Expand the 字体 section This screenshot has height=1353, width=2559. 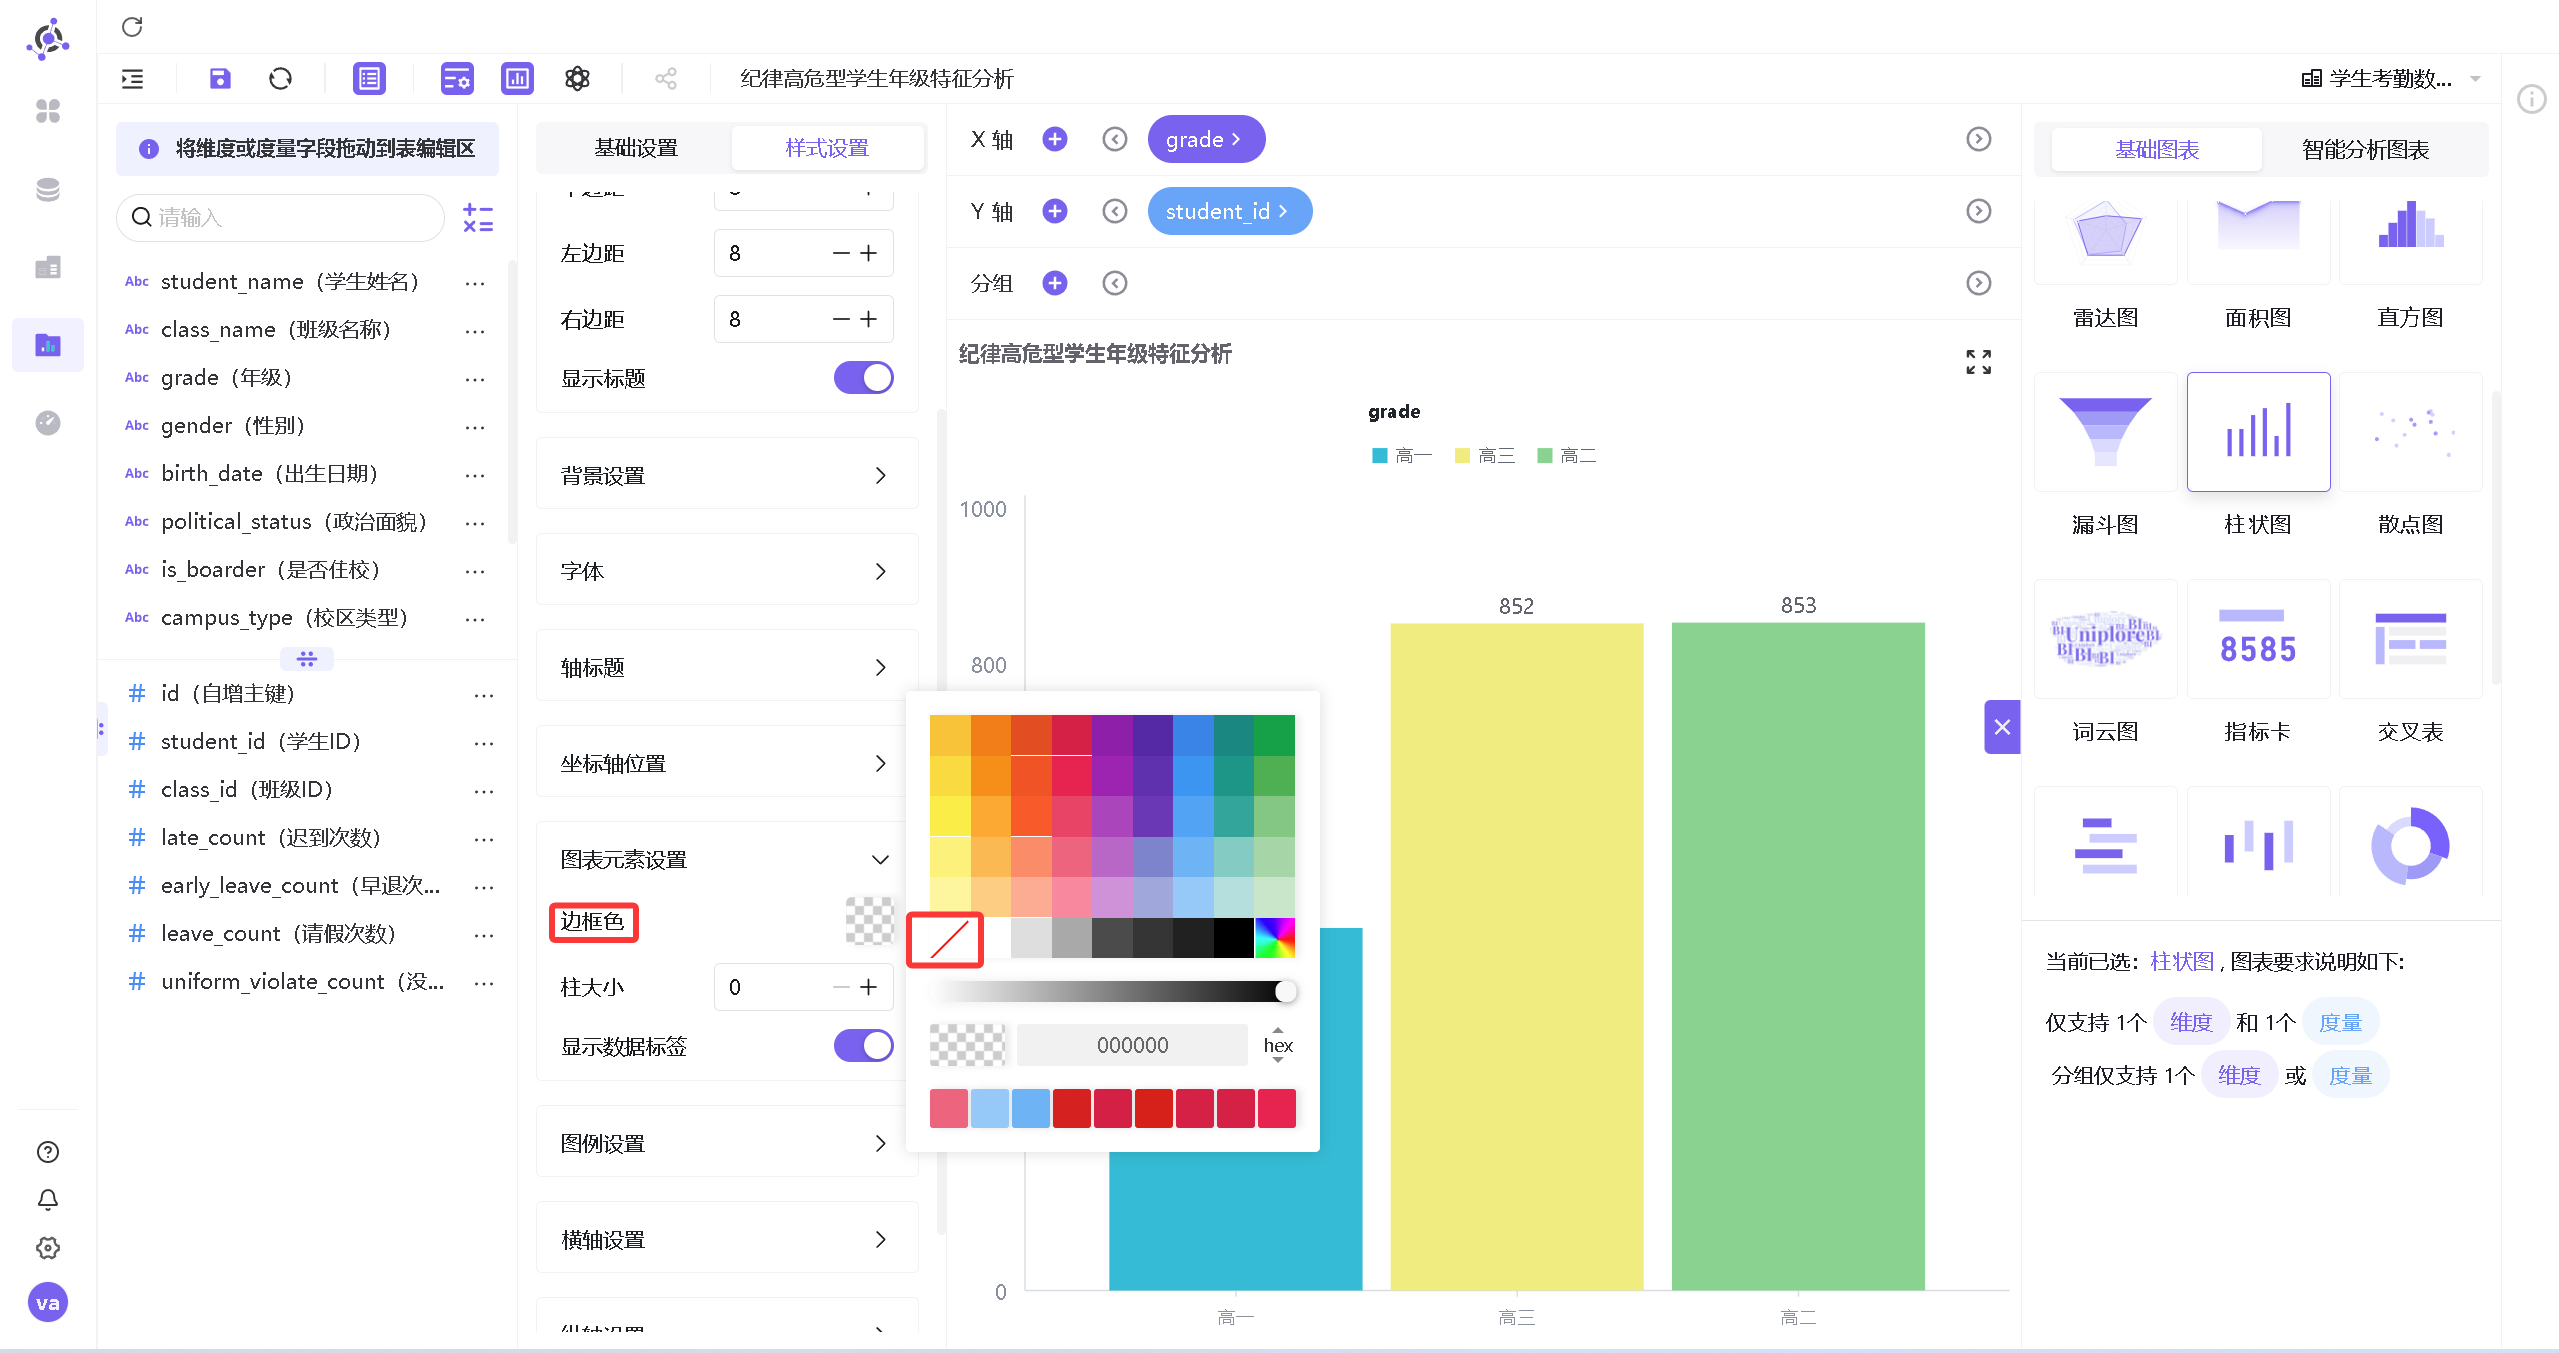(727, 571)
